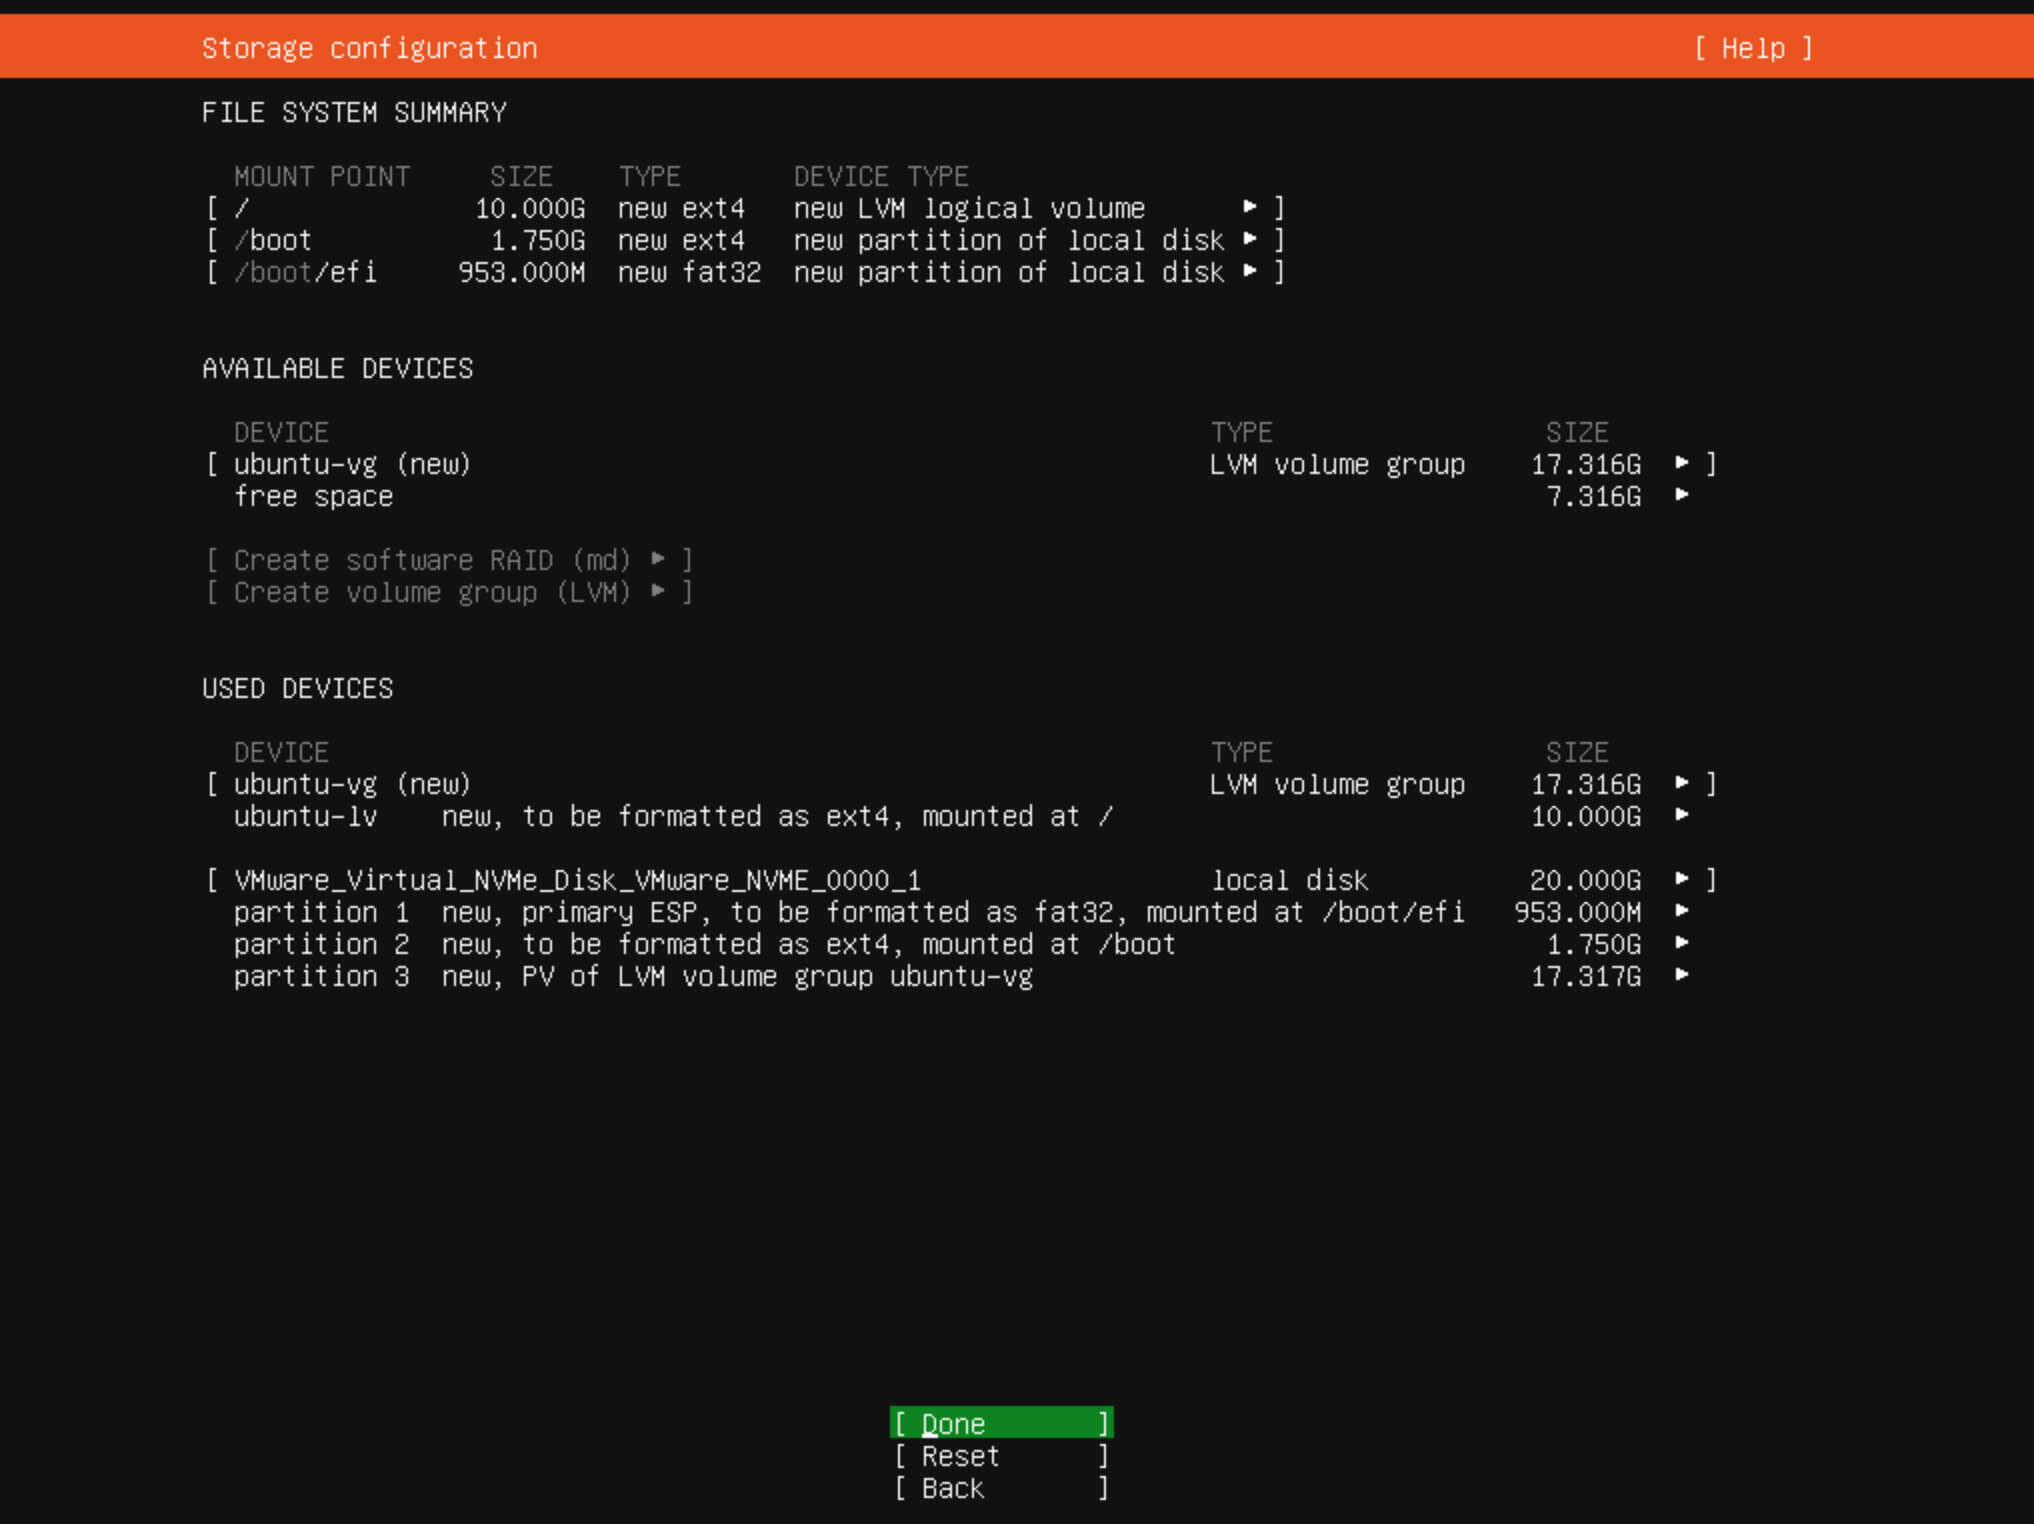This screenshot has height=1524, width=2034.
Task: Open arrow for used ubuntu-vg volume group
Action: point(1682,783)
